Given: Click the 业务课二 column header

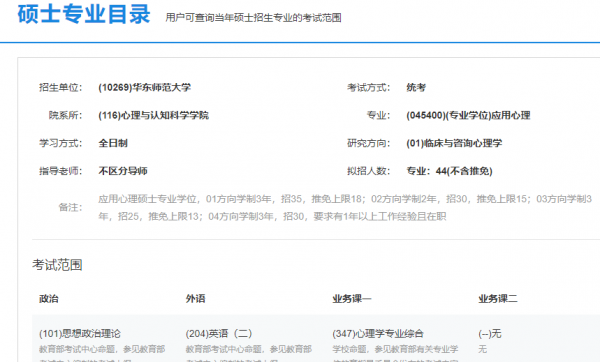Looking at the screenshot, I should (x=498, y=299).
